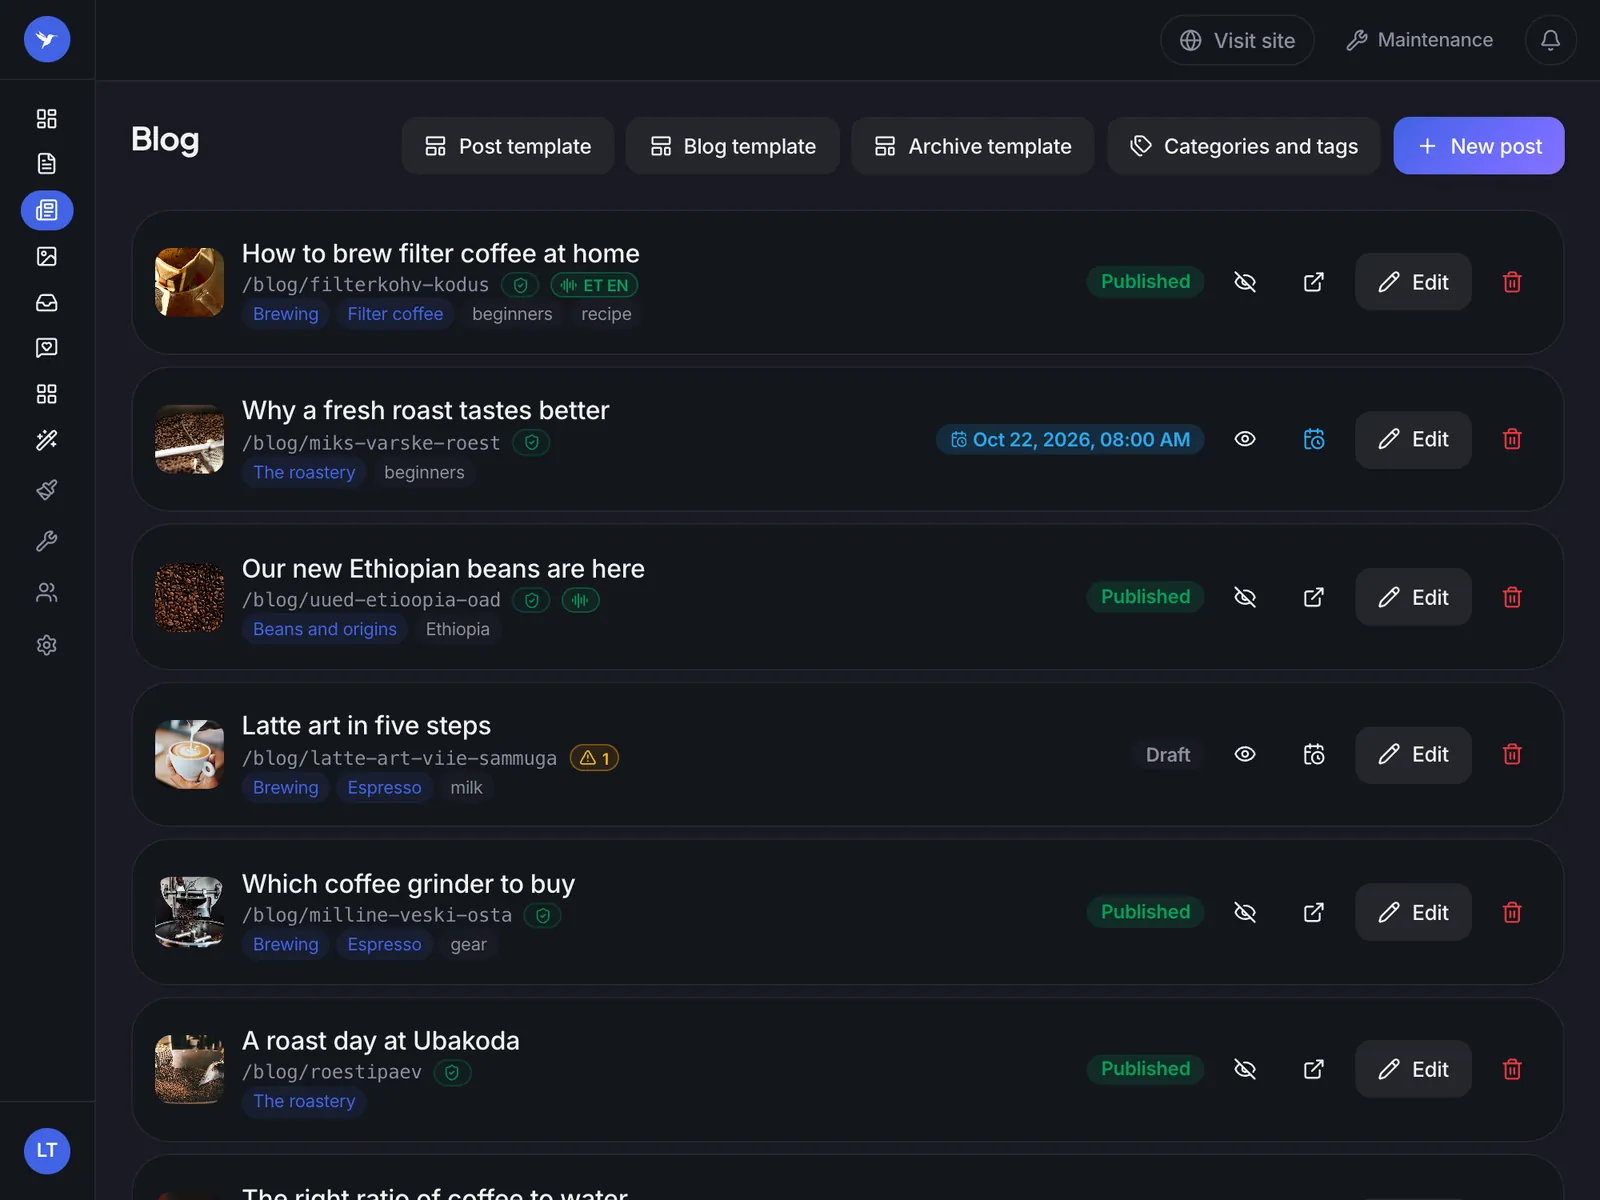Screen dimensions: 1600x1200
Task: Unpublish "Which coffee grinder to buy"
Action: 1245,912
